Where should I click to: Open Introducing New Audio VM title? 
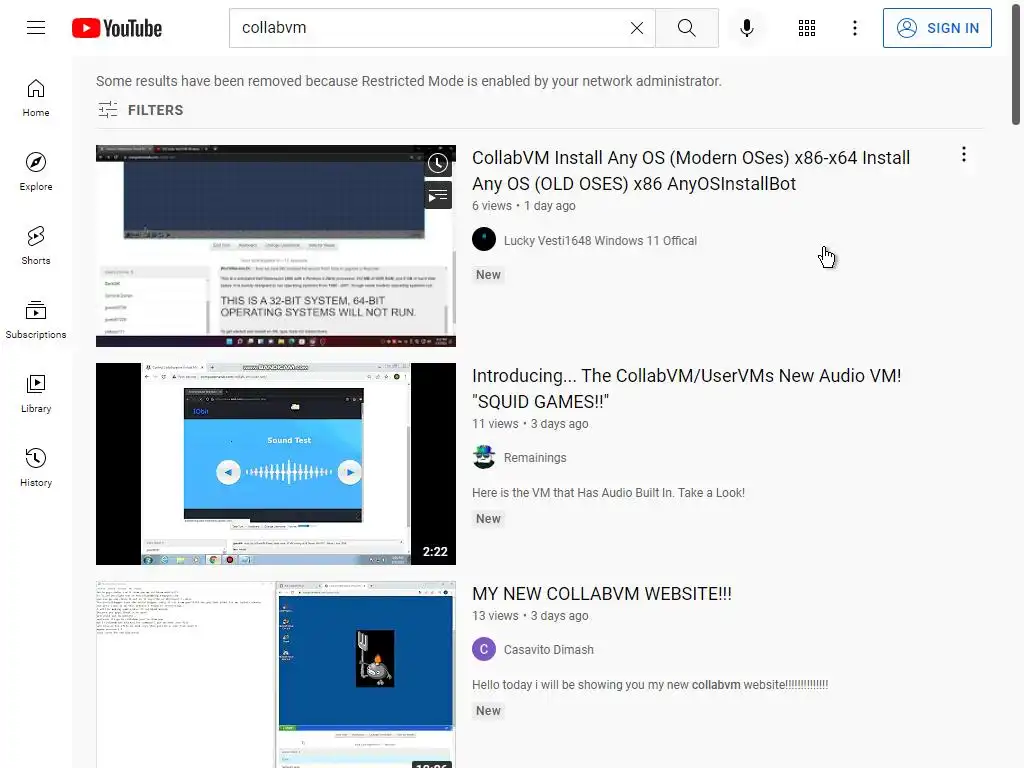tap(686, 389)
